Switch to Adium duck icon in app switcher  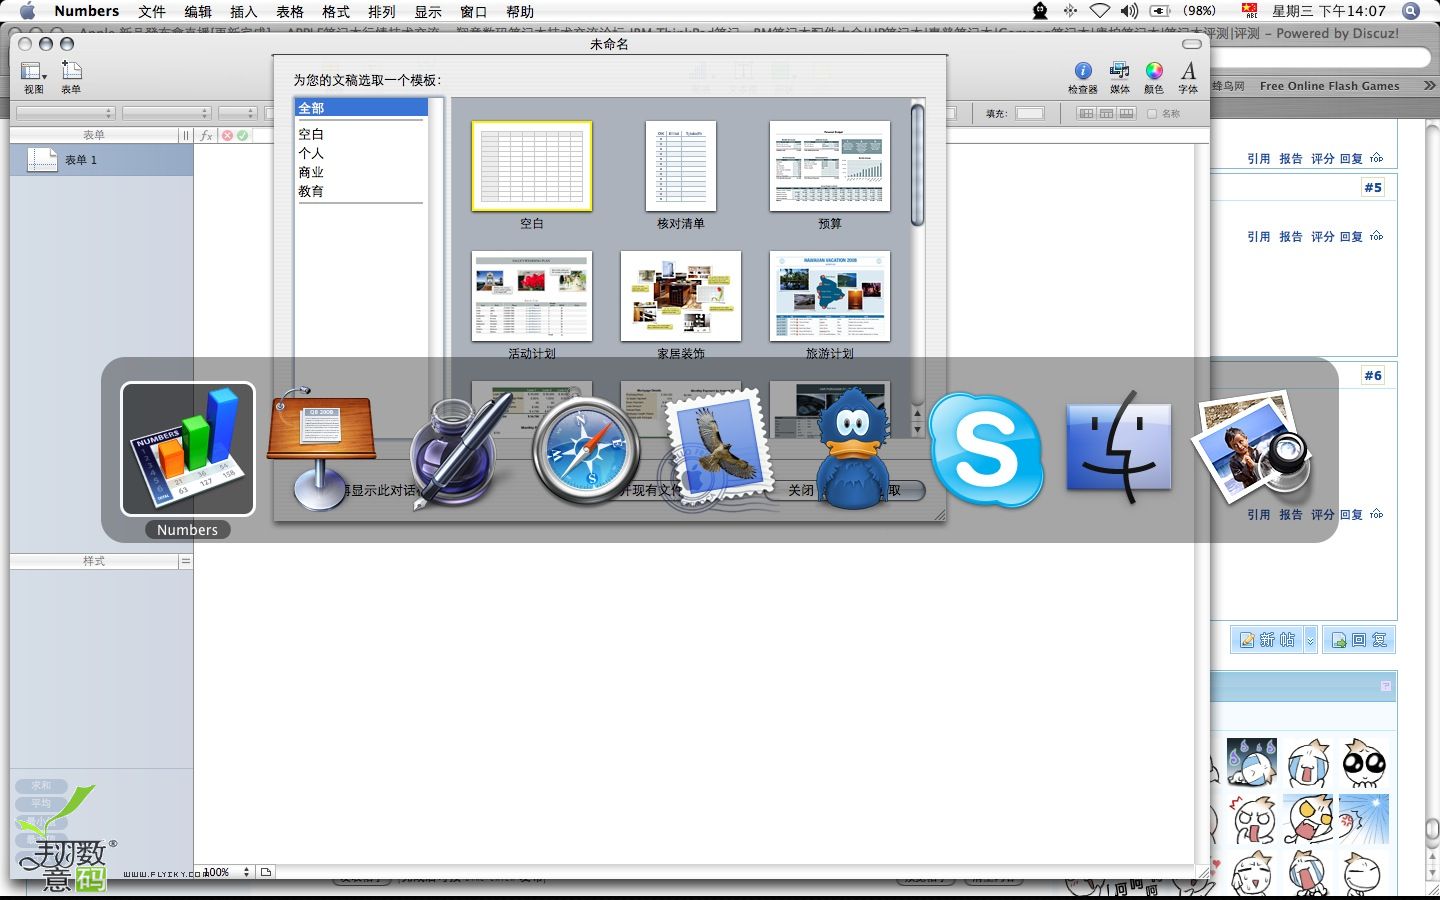click(853, 449)
